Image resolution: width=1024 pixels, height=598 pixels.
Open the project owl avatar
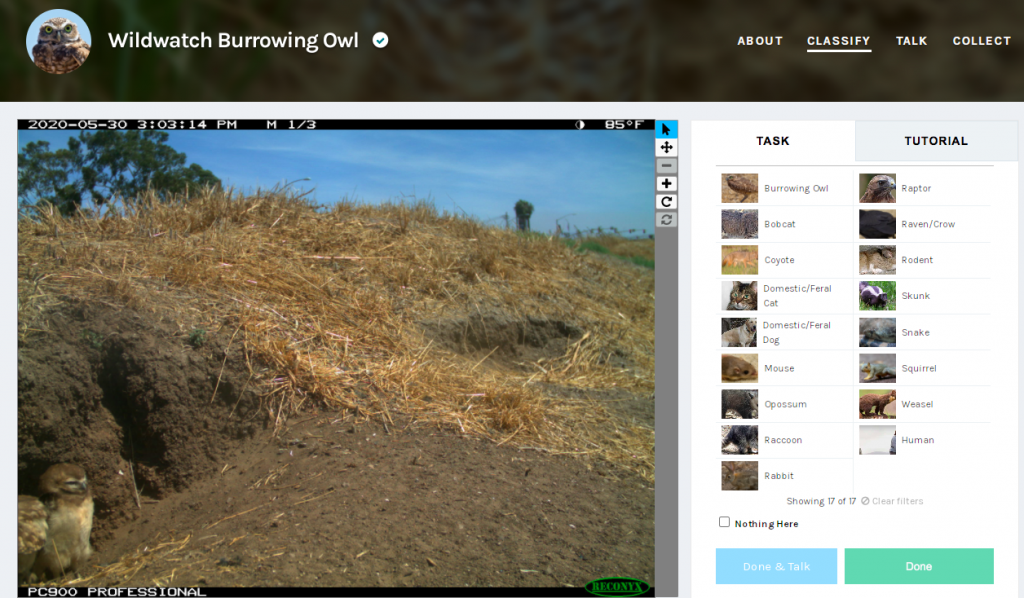click(59, 41)
